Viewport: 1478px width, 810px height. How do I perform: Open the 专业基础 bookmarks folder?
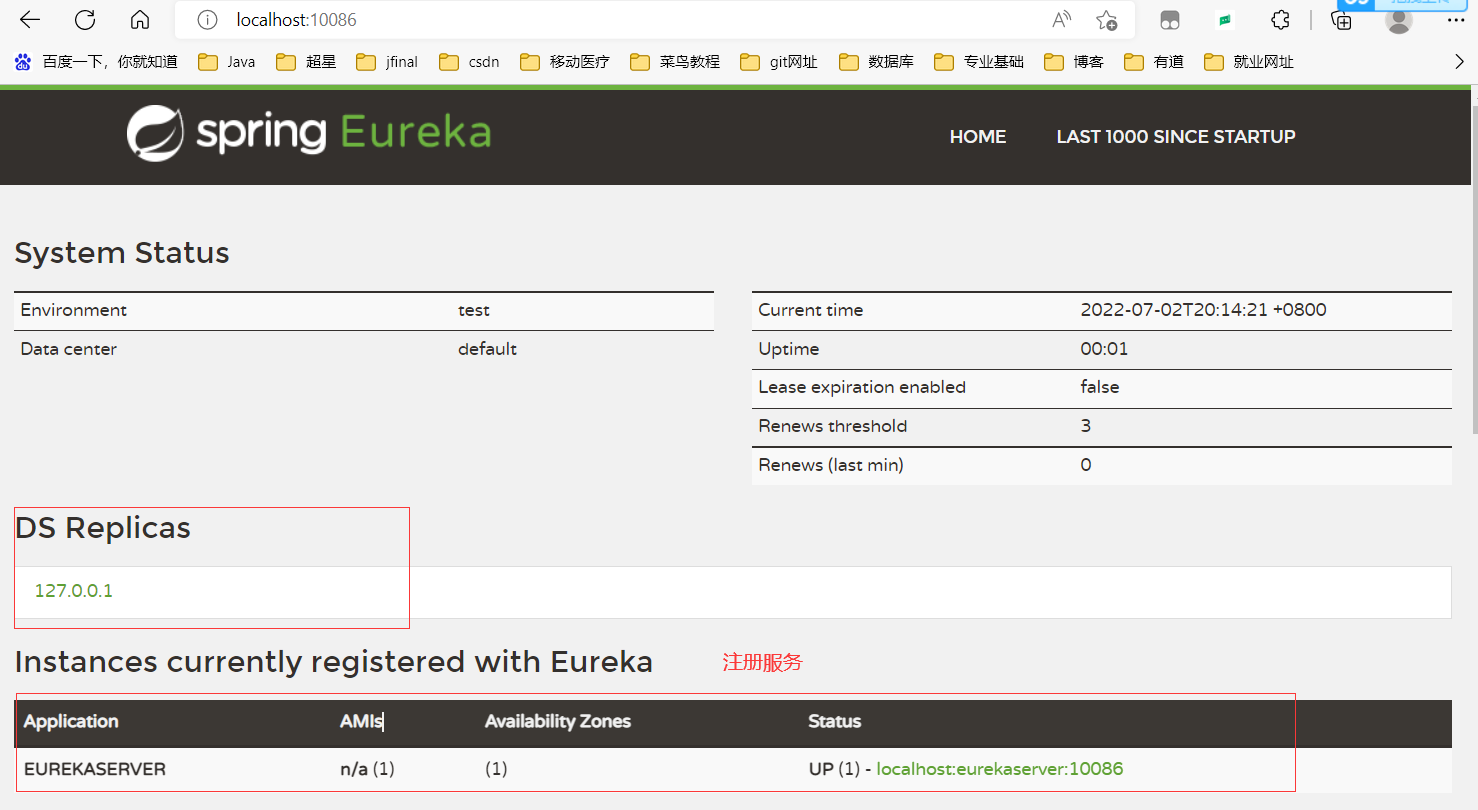tap(979, 62)
